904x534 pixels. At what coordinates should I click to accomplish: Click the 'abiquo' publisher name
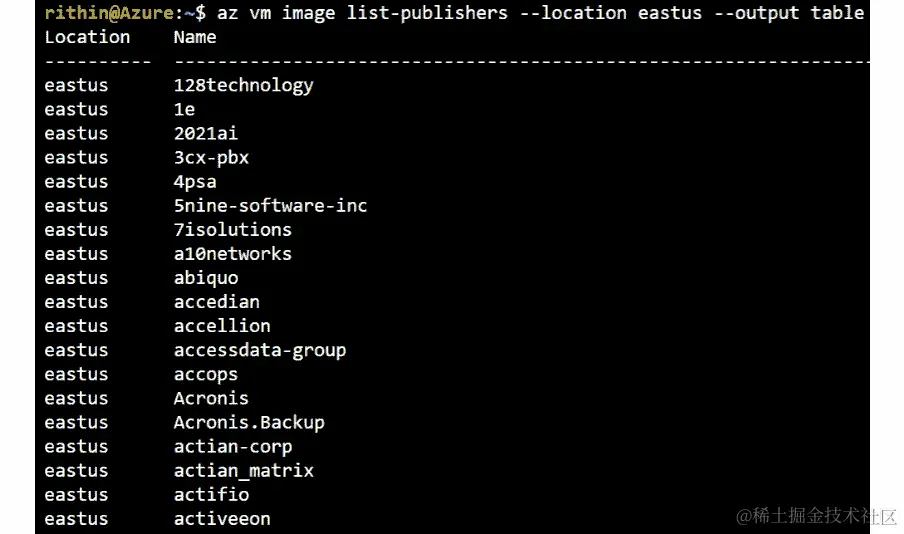[206, 278]
